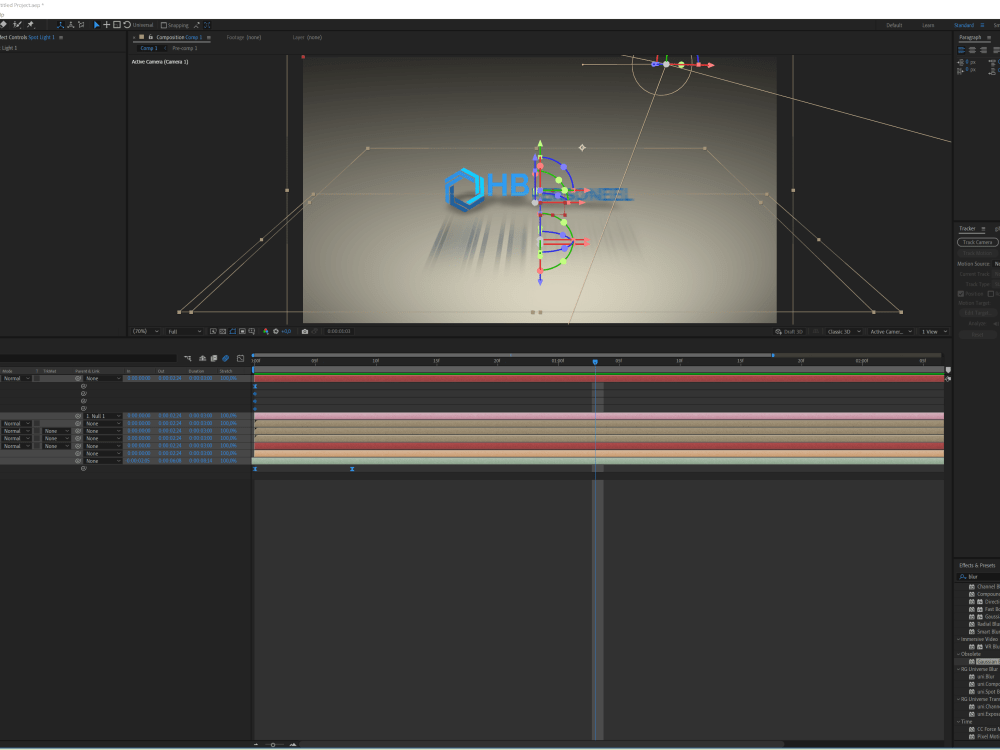The height and width of the screenshot is (750, 1000).
Task: Open the Full resolution dropdown
Action: coord(185,332)
